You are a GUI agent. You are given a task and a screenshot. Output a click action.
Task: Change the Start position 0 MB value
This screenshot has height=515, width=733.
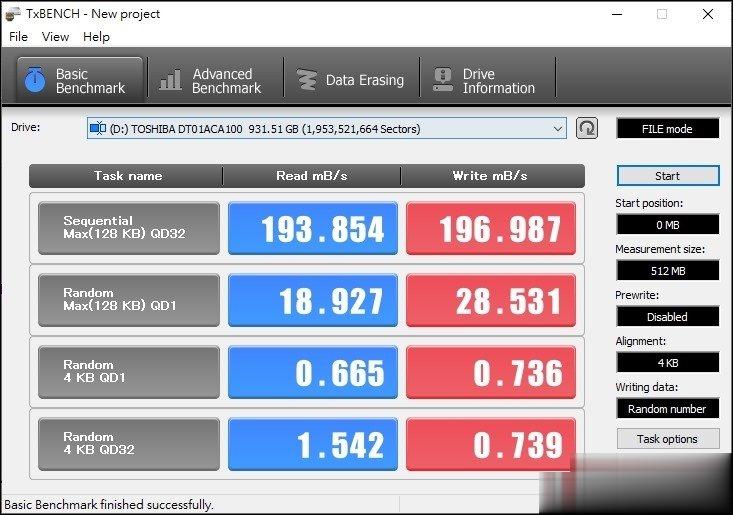[668, 225]
